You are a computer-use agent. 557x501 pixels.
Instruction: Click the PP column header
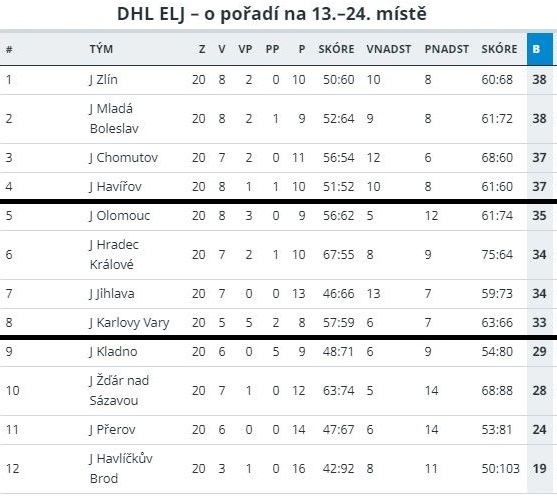[272, 49]
